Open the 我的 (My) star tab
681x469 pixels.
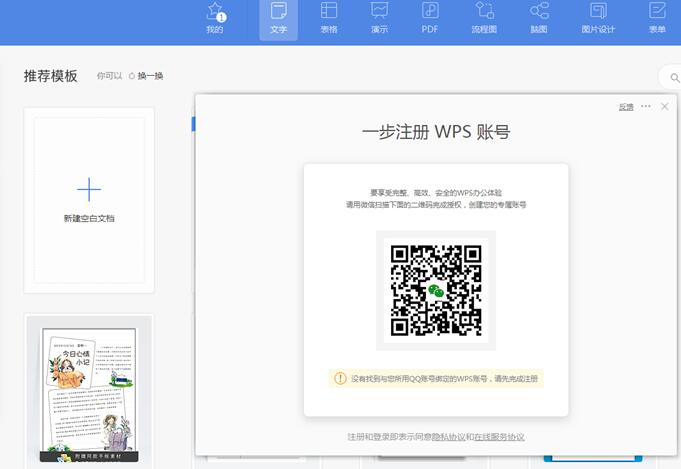[215, 20]
